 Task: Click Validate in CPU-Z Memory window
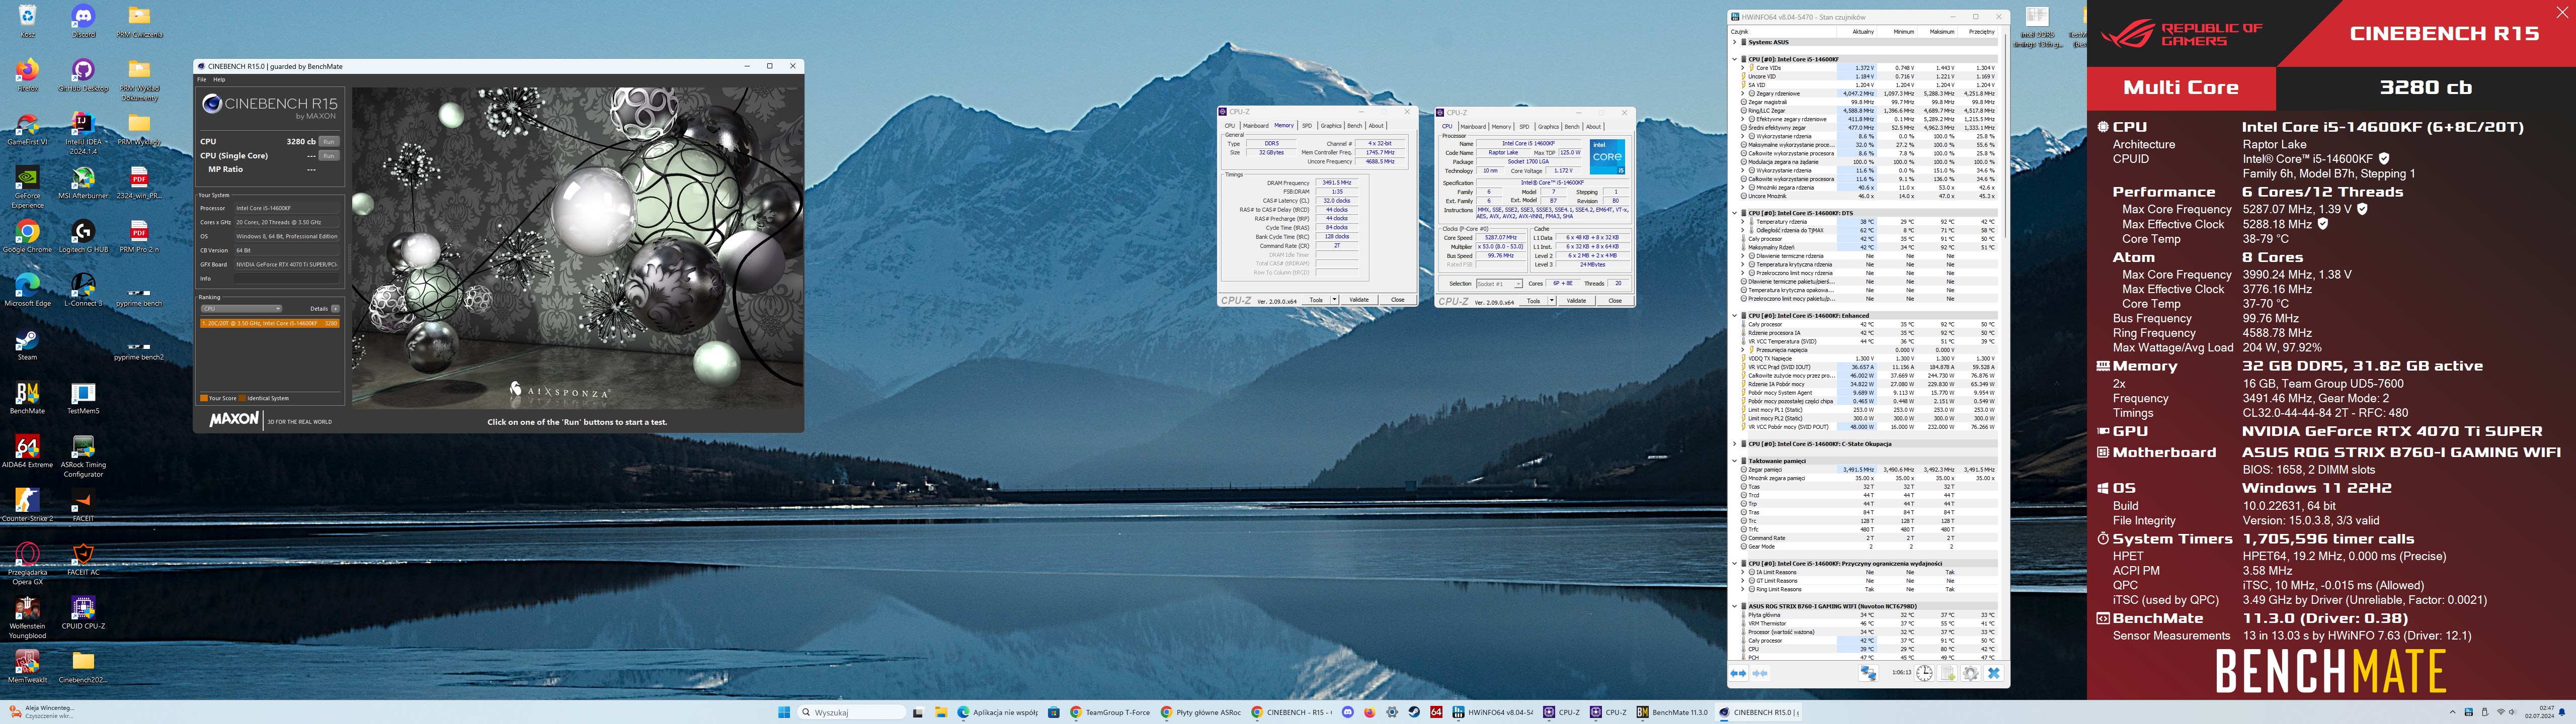coord(1358,299)
